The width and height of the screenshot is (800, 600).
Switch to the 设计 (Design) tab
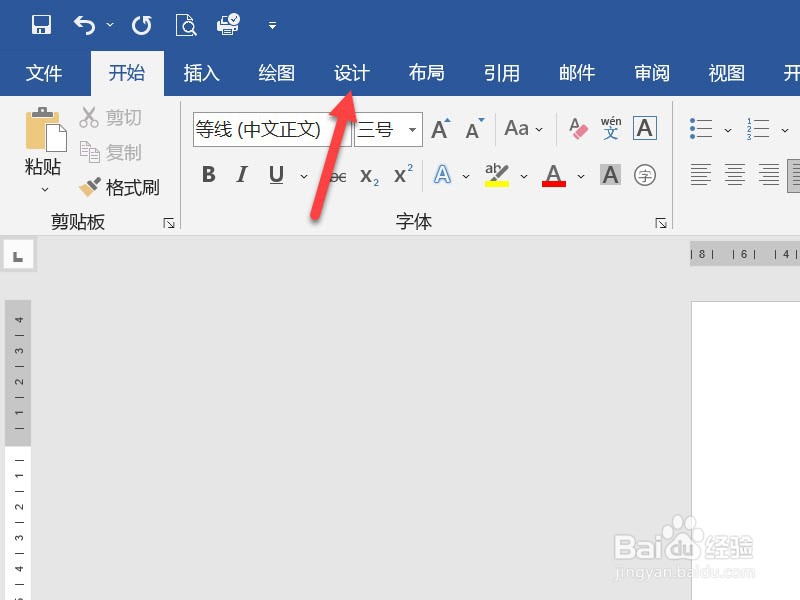(x=352, y=72)
